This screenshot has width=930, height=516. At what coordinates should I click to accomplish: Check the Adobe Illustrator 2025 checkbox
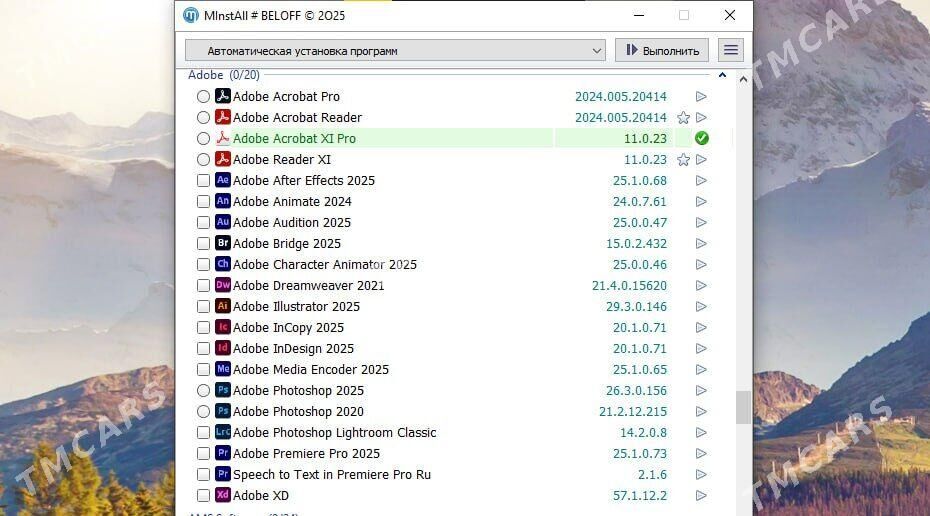(203, 307)
